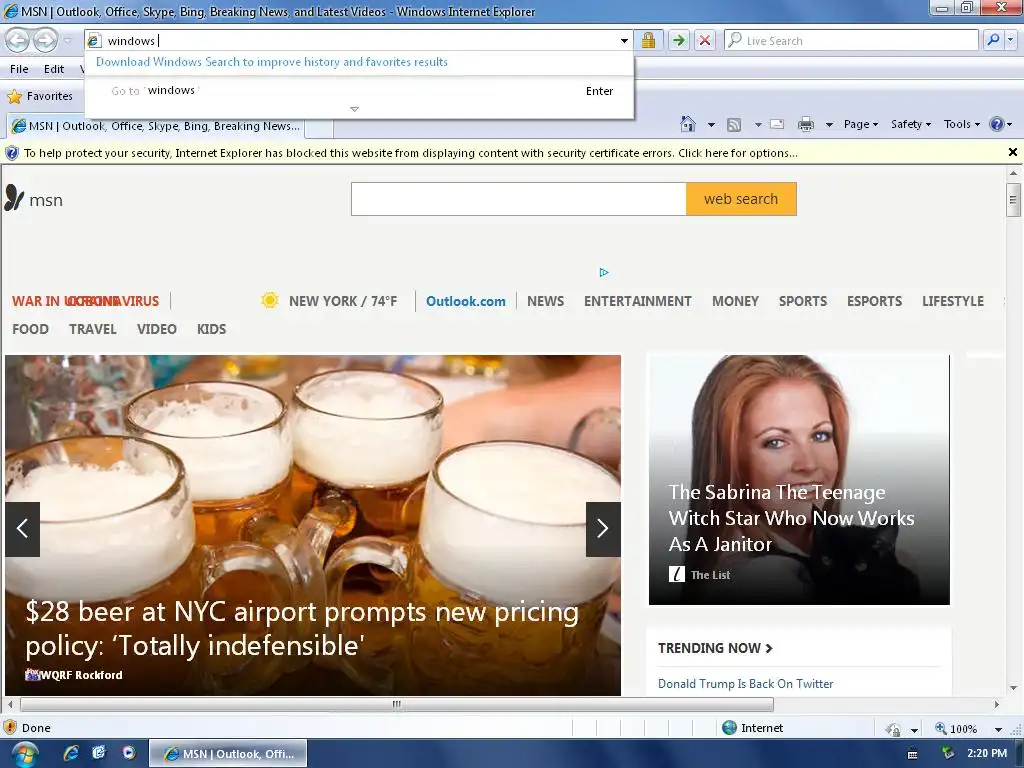1024x768 pixels.
Task: Open the VIDEO navigation link
Action: coord(157,329)
